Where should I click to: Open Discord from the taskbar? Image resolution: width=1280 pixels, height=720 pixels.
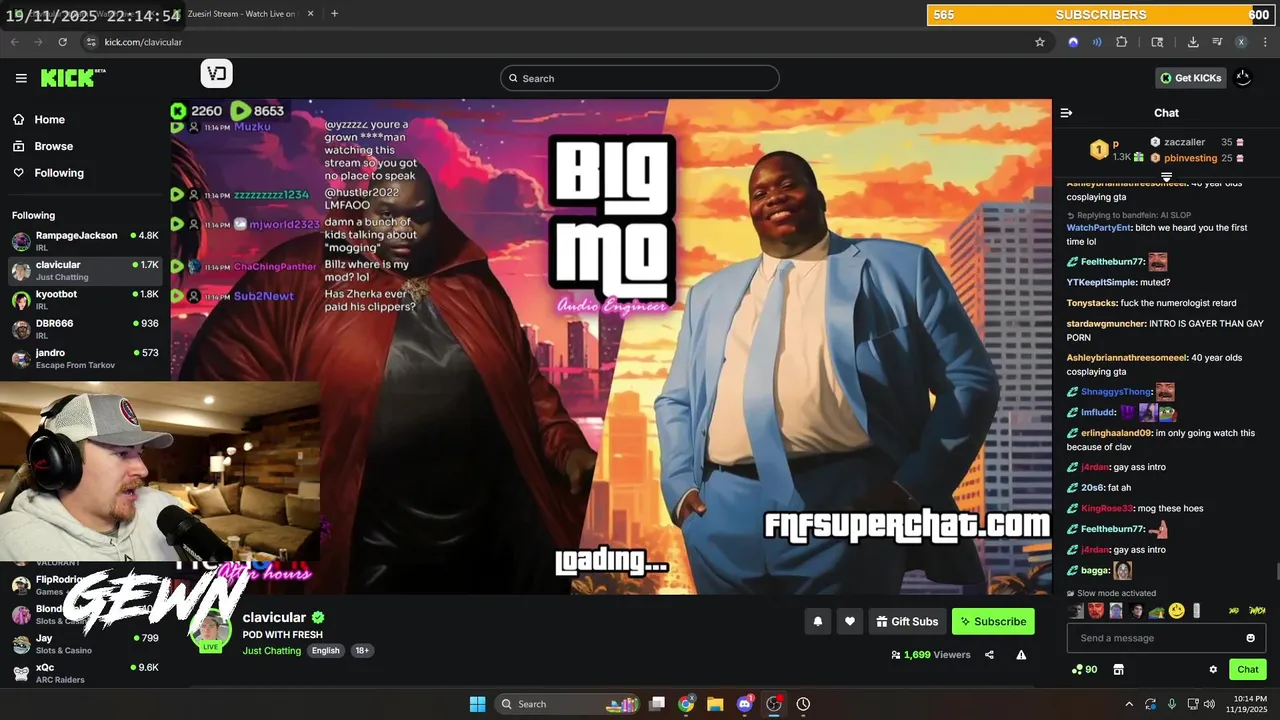[x=745, y=704]
